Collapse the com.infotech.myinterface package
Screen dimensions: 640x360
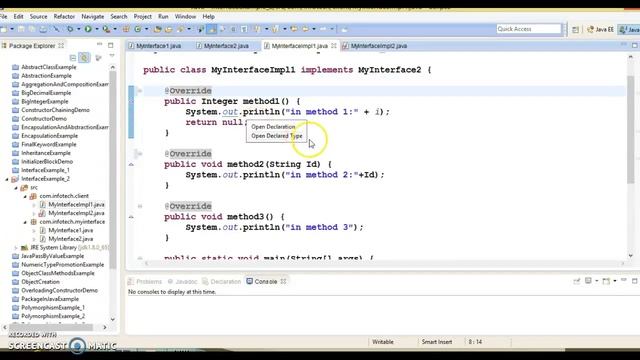[25, 222]
